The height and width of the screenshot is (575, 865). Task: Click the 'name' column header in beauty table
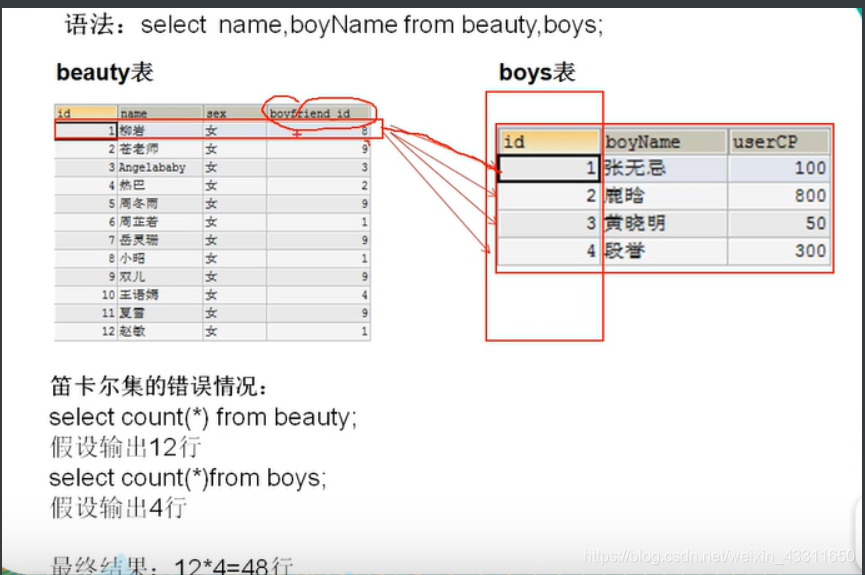click(x=160, y=113)
